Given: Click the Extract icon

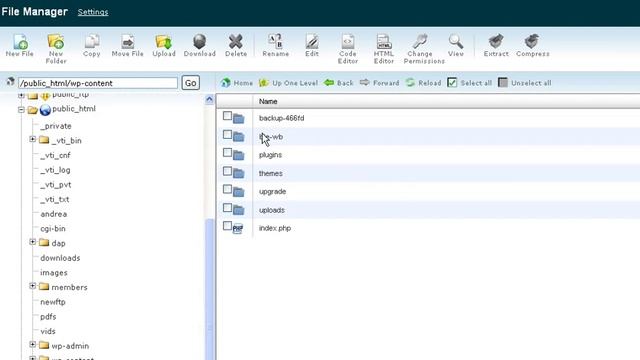Looking at the screenshot, I should (x=496, y=41).
